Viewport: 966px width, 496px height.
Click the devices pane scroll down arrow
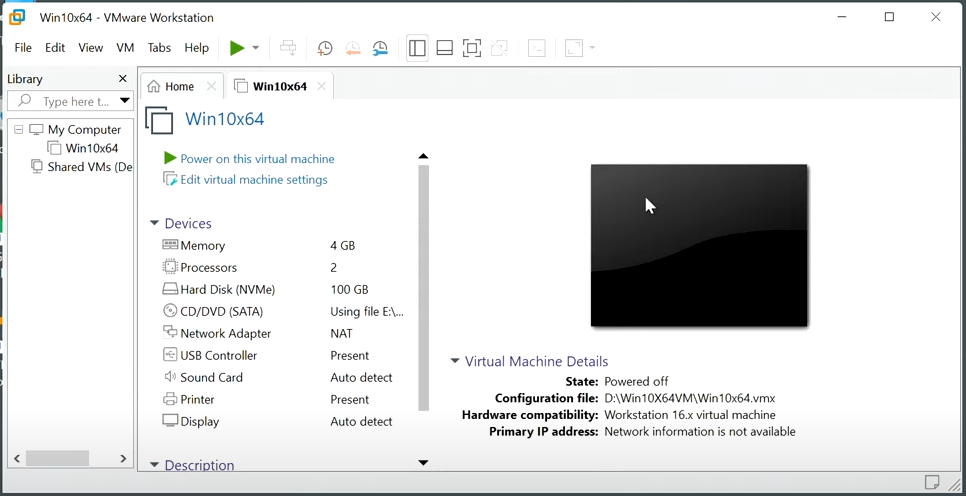pos(423,463)
